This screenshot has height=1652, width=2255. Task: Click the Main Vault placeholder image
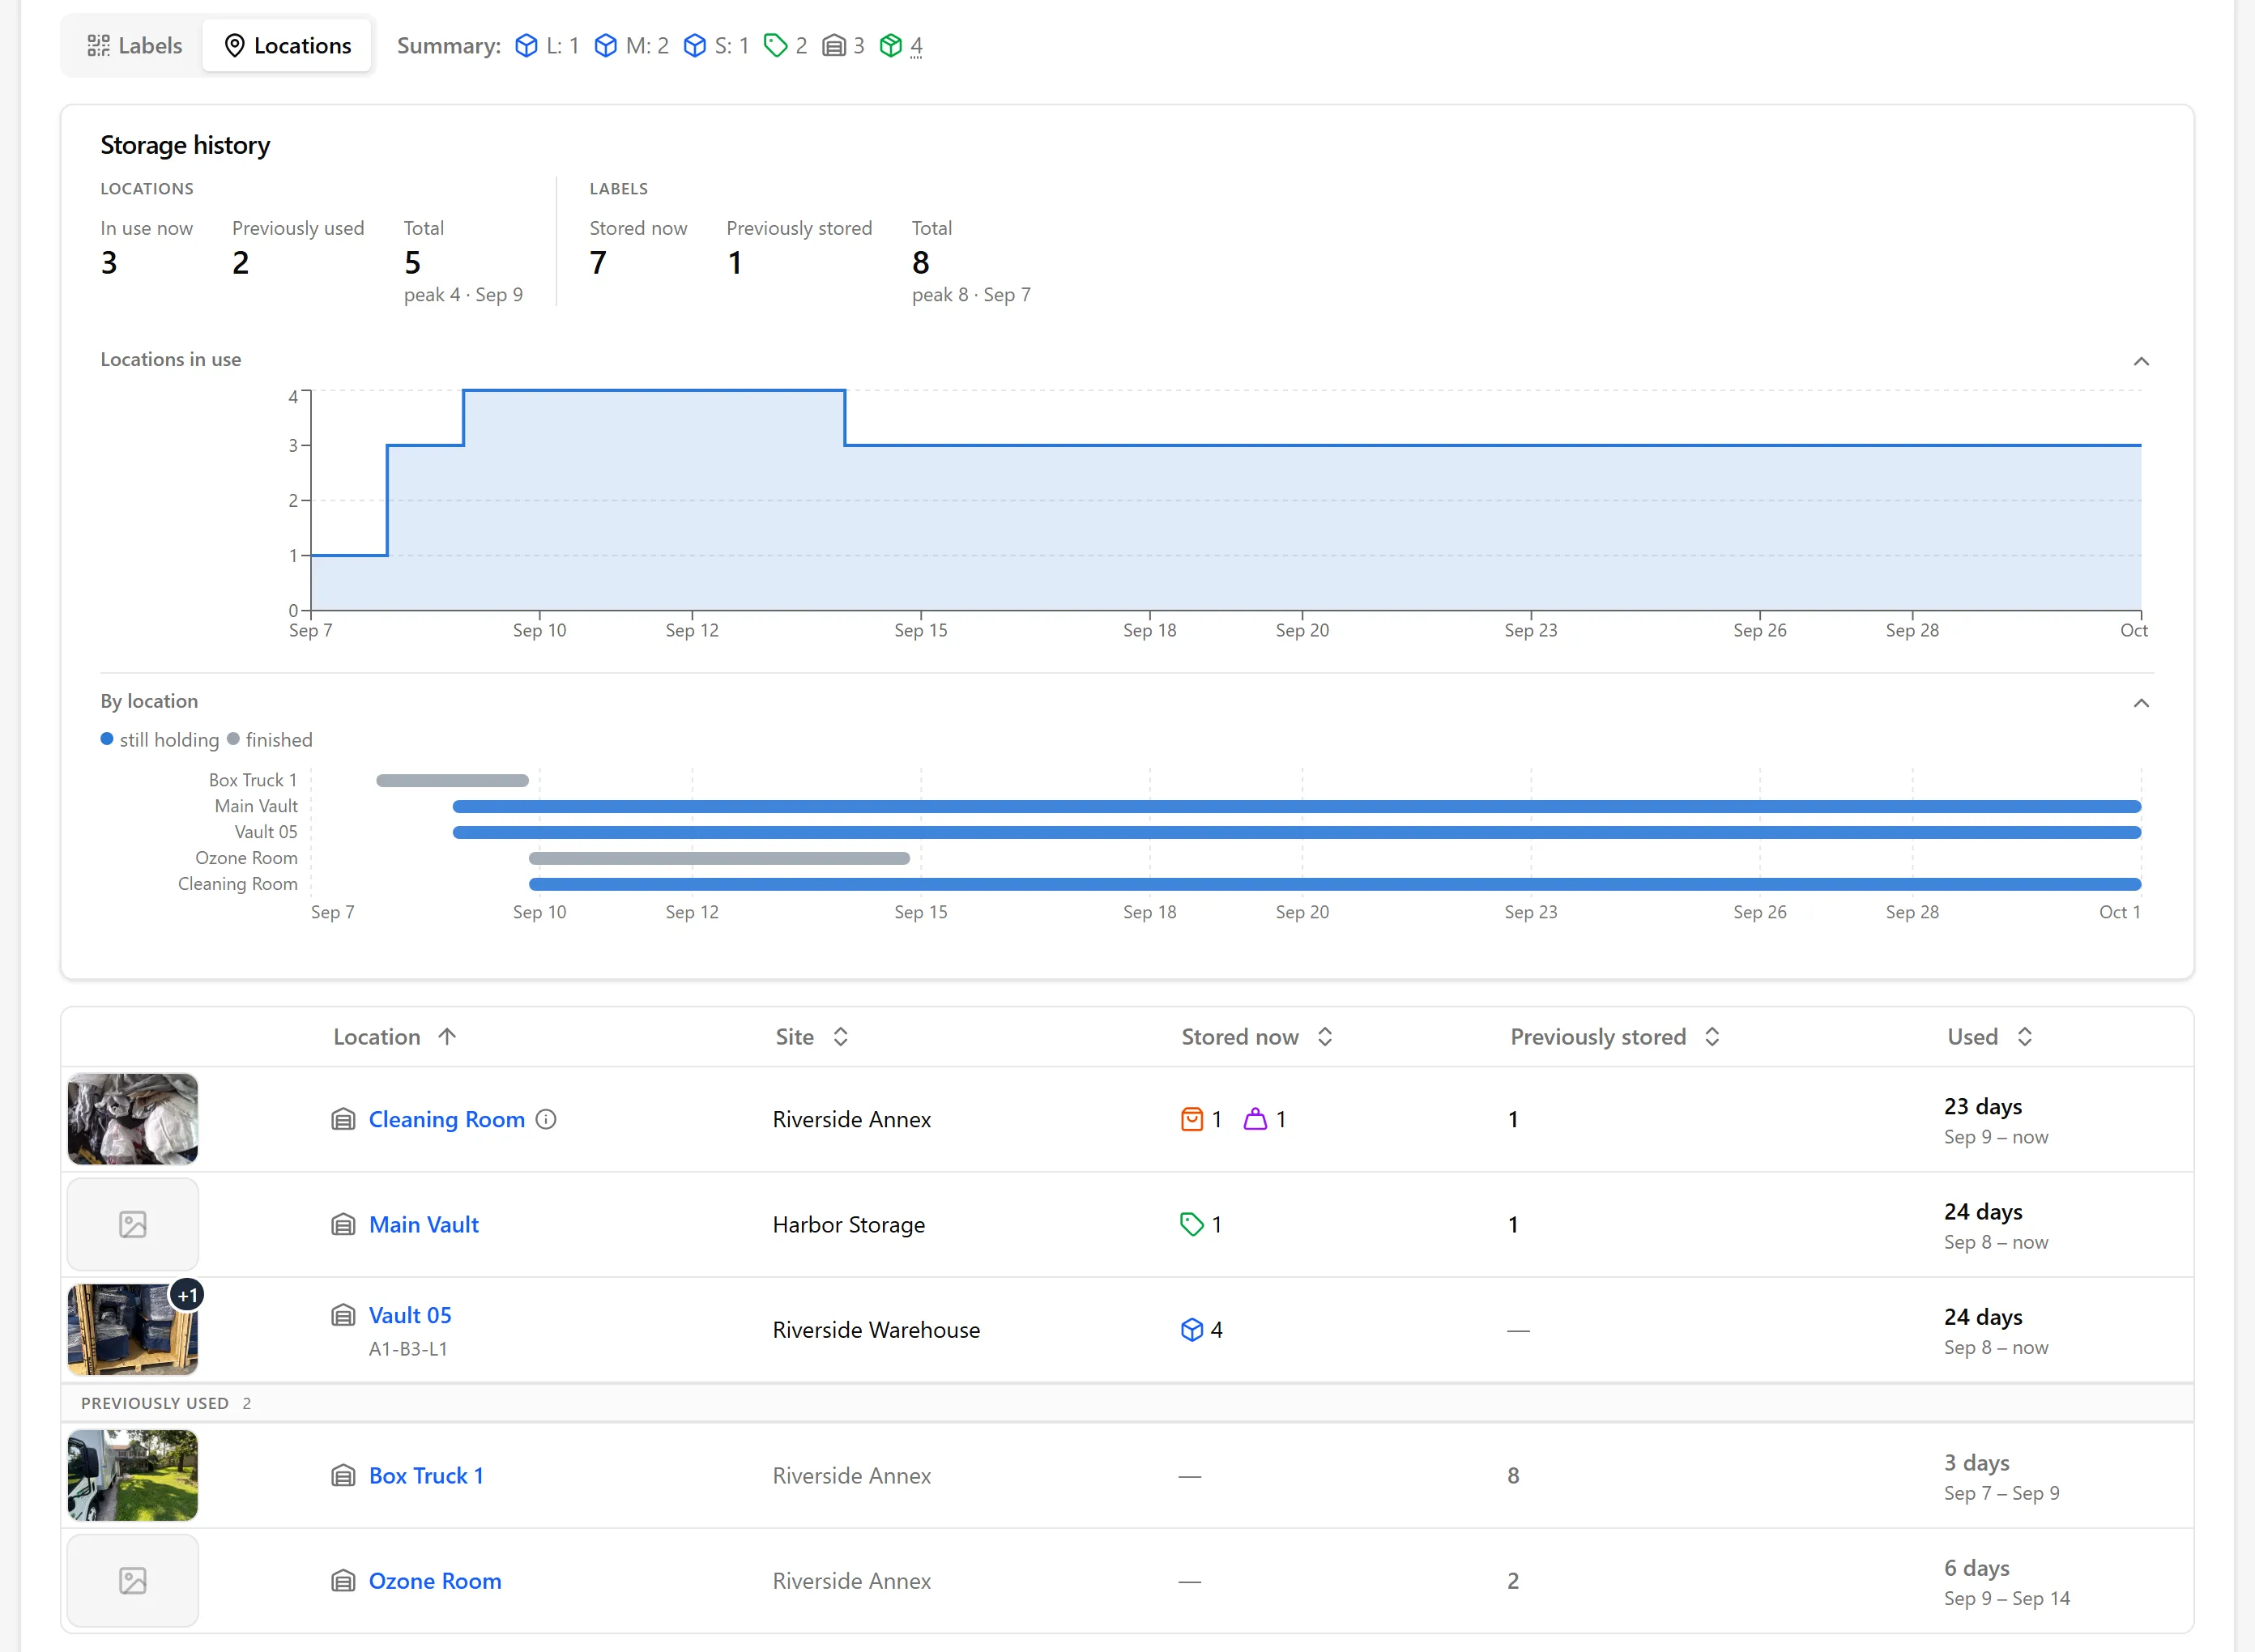point(133,1224)
